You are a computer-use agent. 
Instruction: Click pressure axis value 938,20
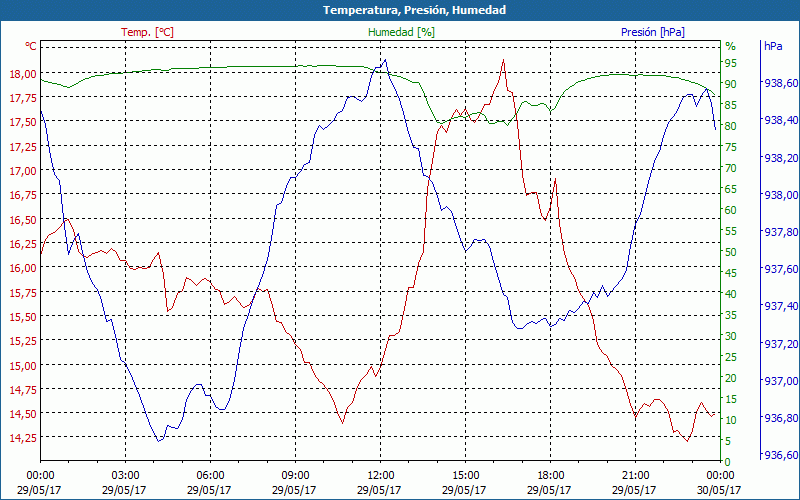[x=779, y=158]
